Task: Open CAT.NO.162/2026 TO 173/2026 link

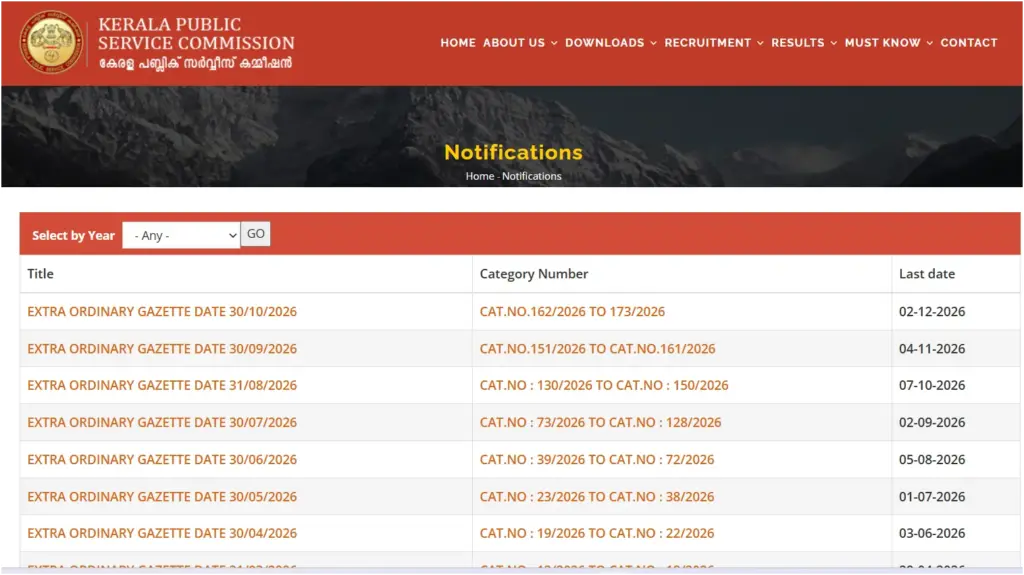Action: 572,312
